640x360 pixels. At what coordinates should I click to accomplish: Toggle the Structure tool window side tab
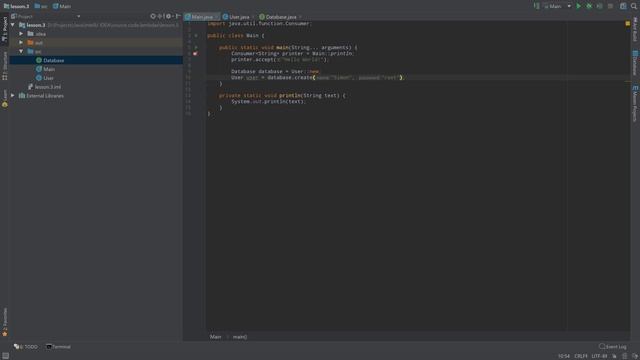tap(4, 65)
